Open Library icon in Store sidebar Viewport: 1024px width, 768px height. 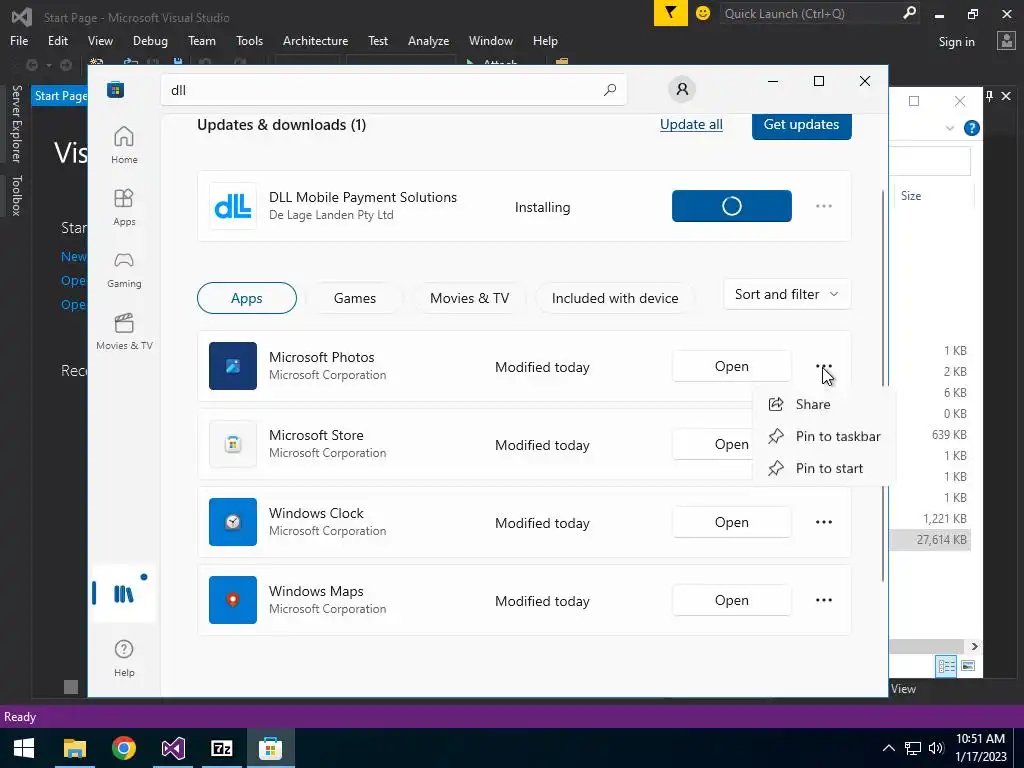[124, 594]
